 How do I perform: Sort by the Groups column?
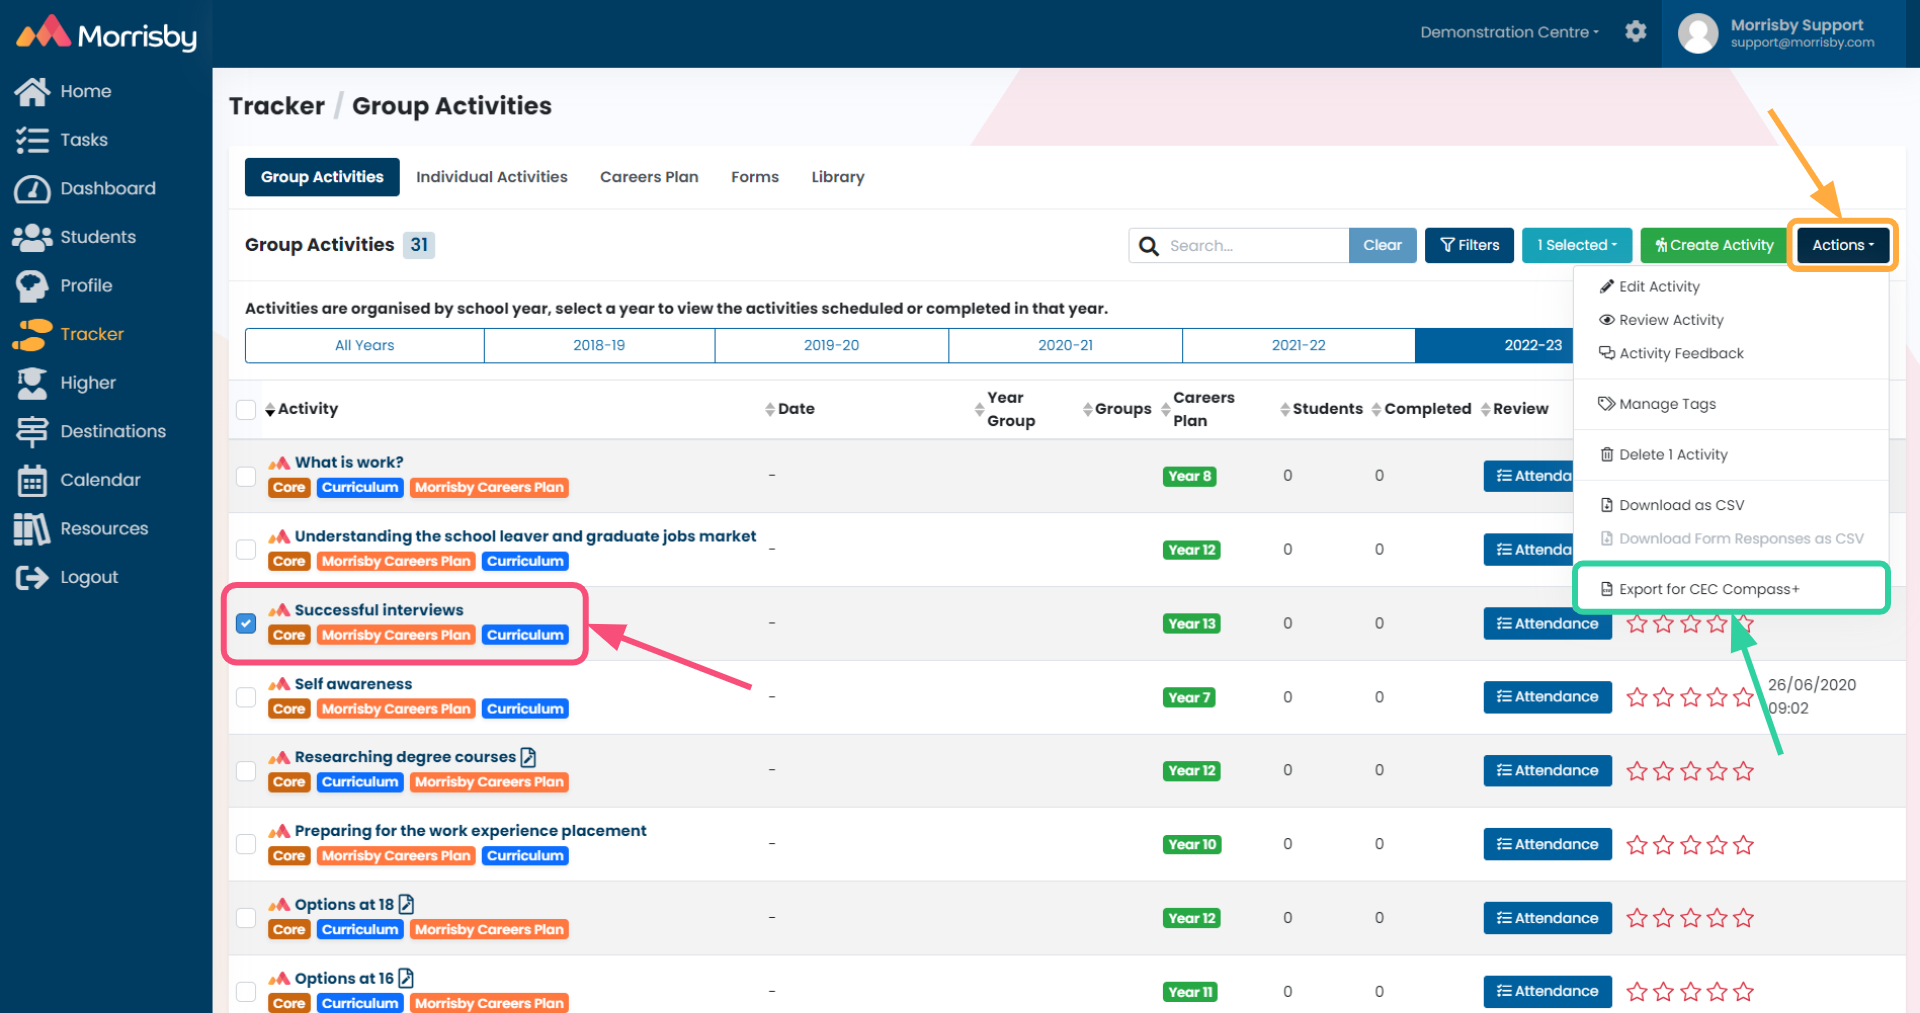(1117, 409)
